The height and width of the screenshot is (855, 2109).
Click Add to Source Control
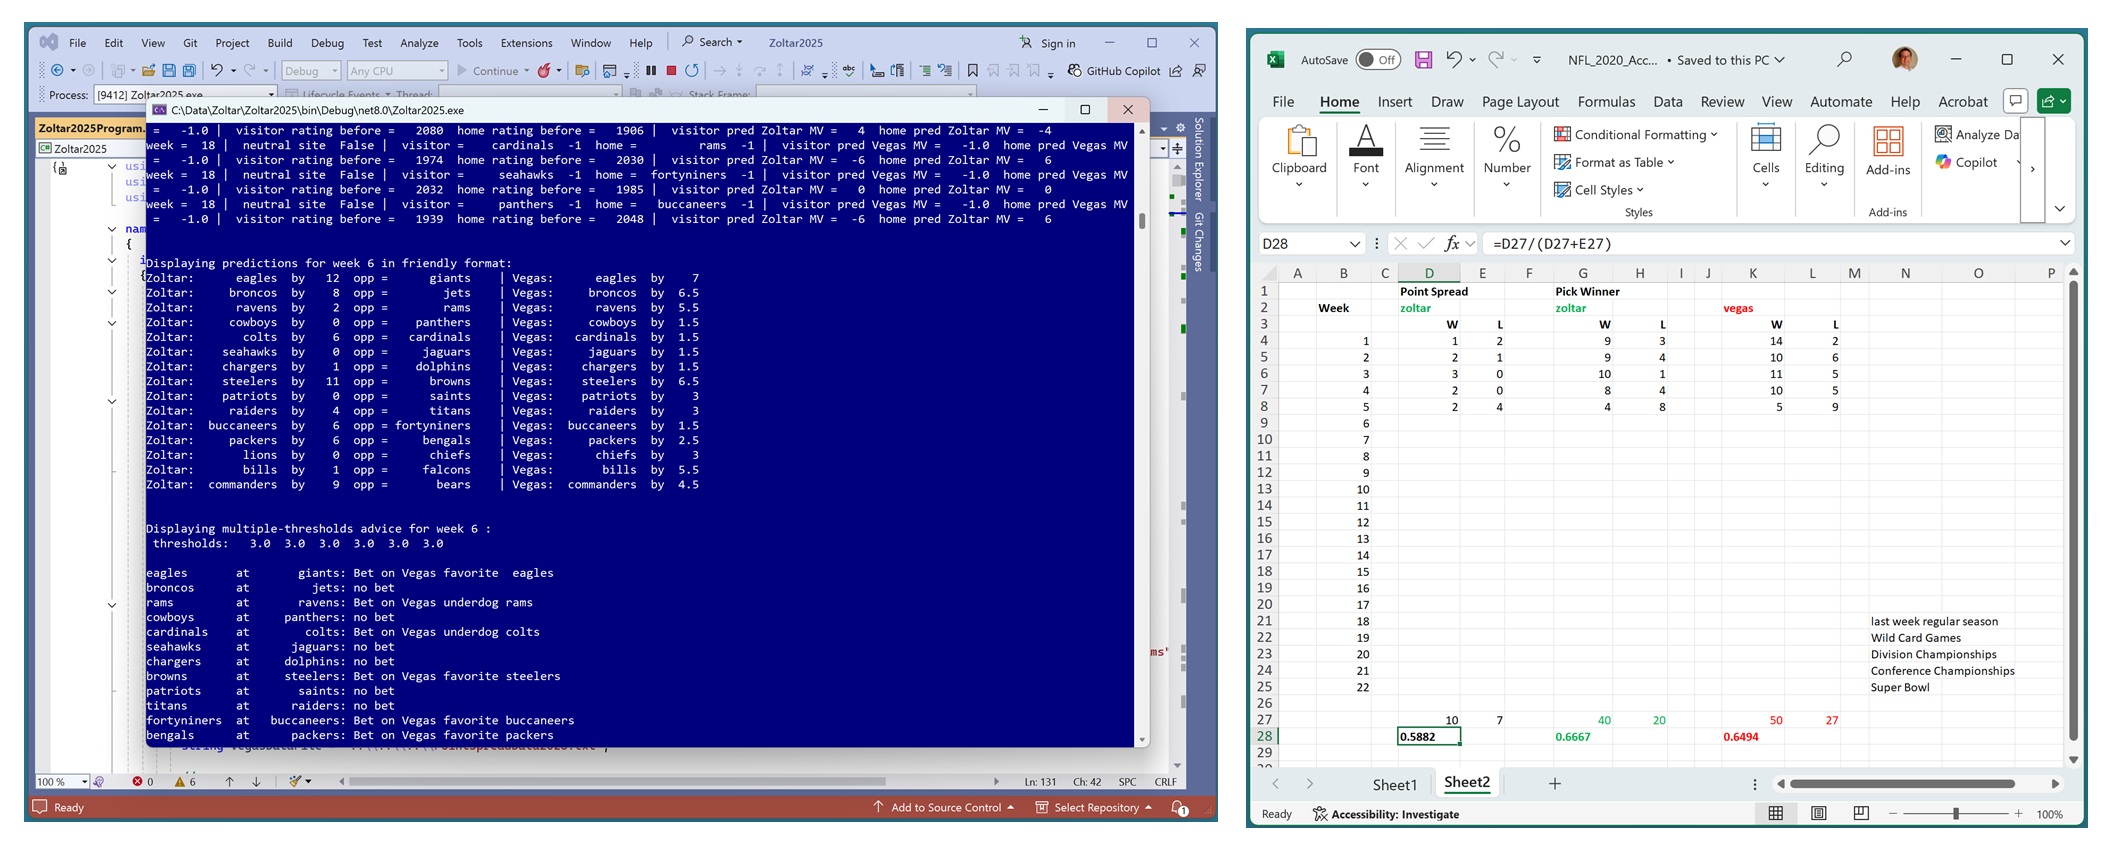coord(944,807)
